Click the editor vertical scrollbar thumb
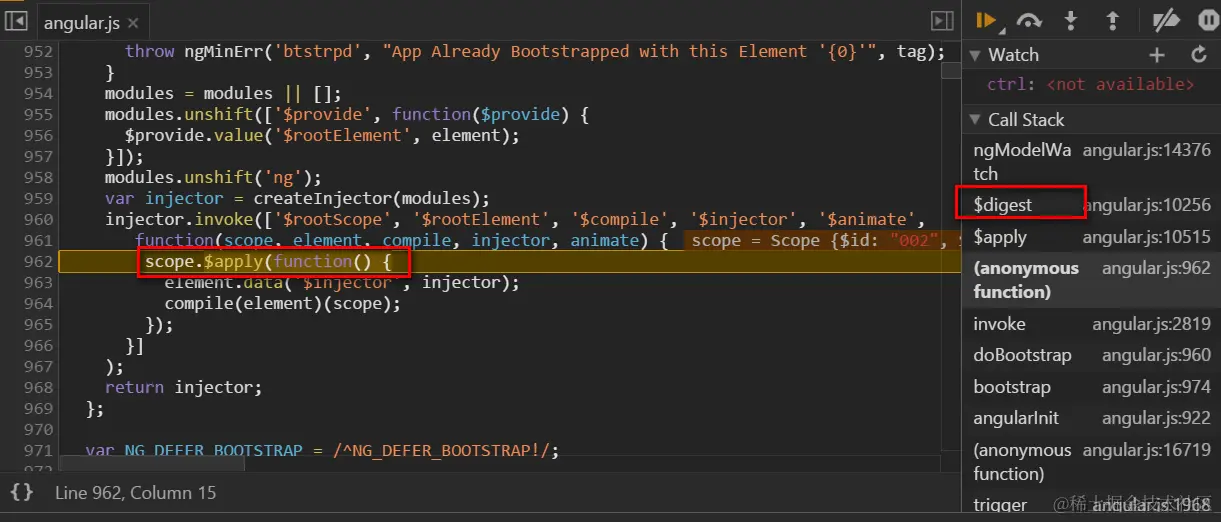This screenshot has height=522, width=1221. coord(950,72)
